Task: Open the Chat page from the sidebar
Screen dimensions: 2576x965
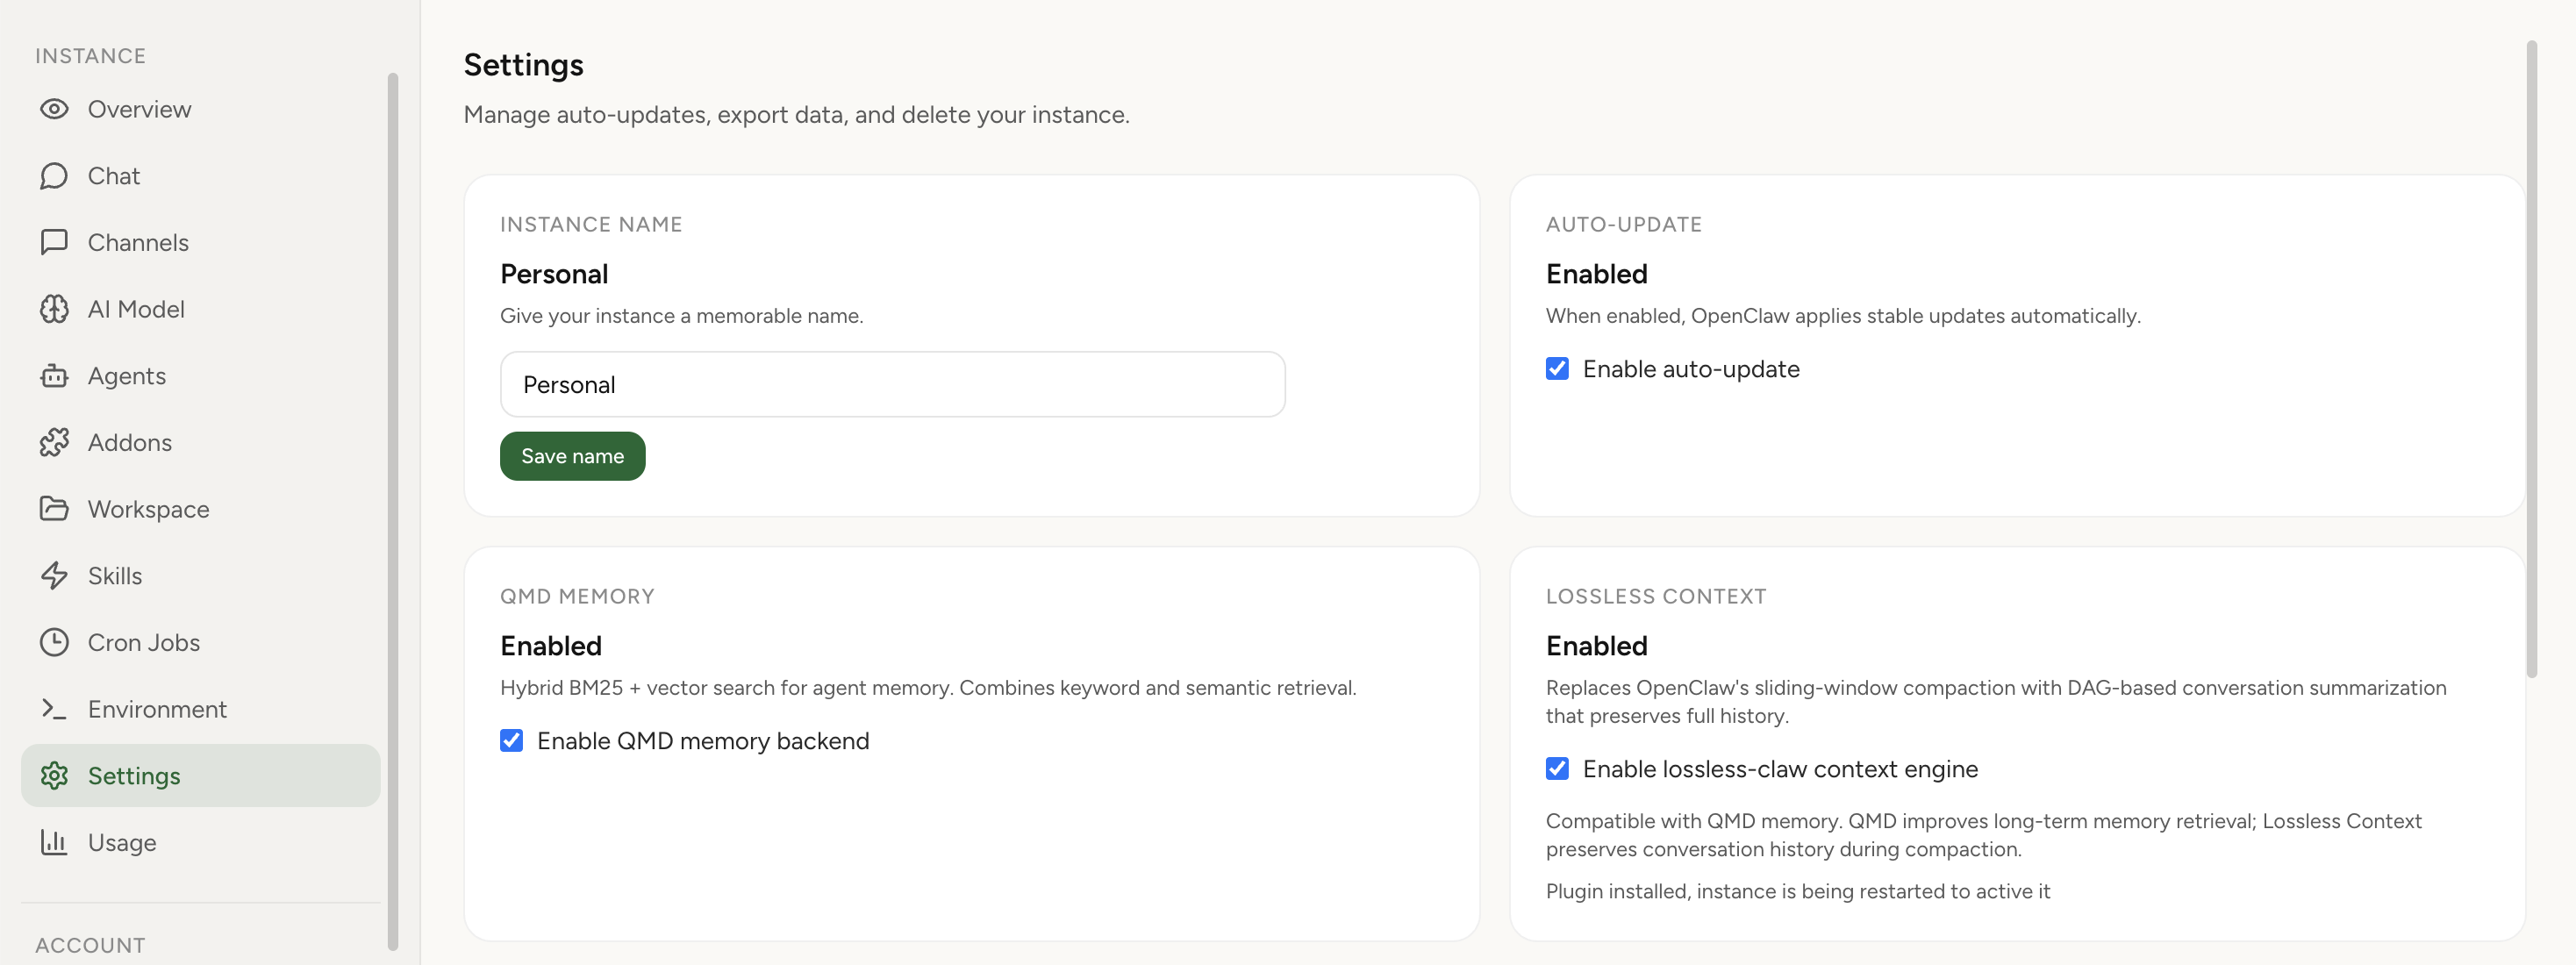Action: coord(113,175)
